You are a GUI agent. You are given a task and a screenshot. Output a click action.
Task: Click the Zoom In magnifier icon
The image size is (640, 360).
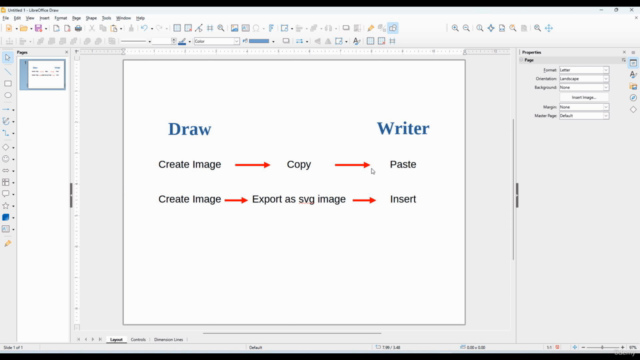tap(455, 28)
